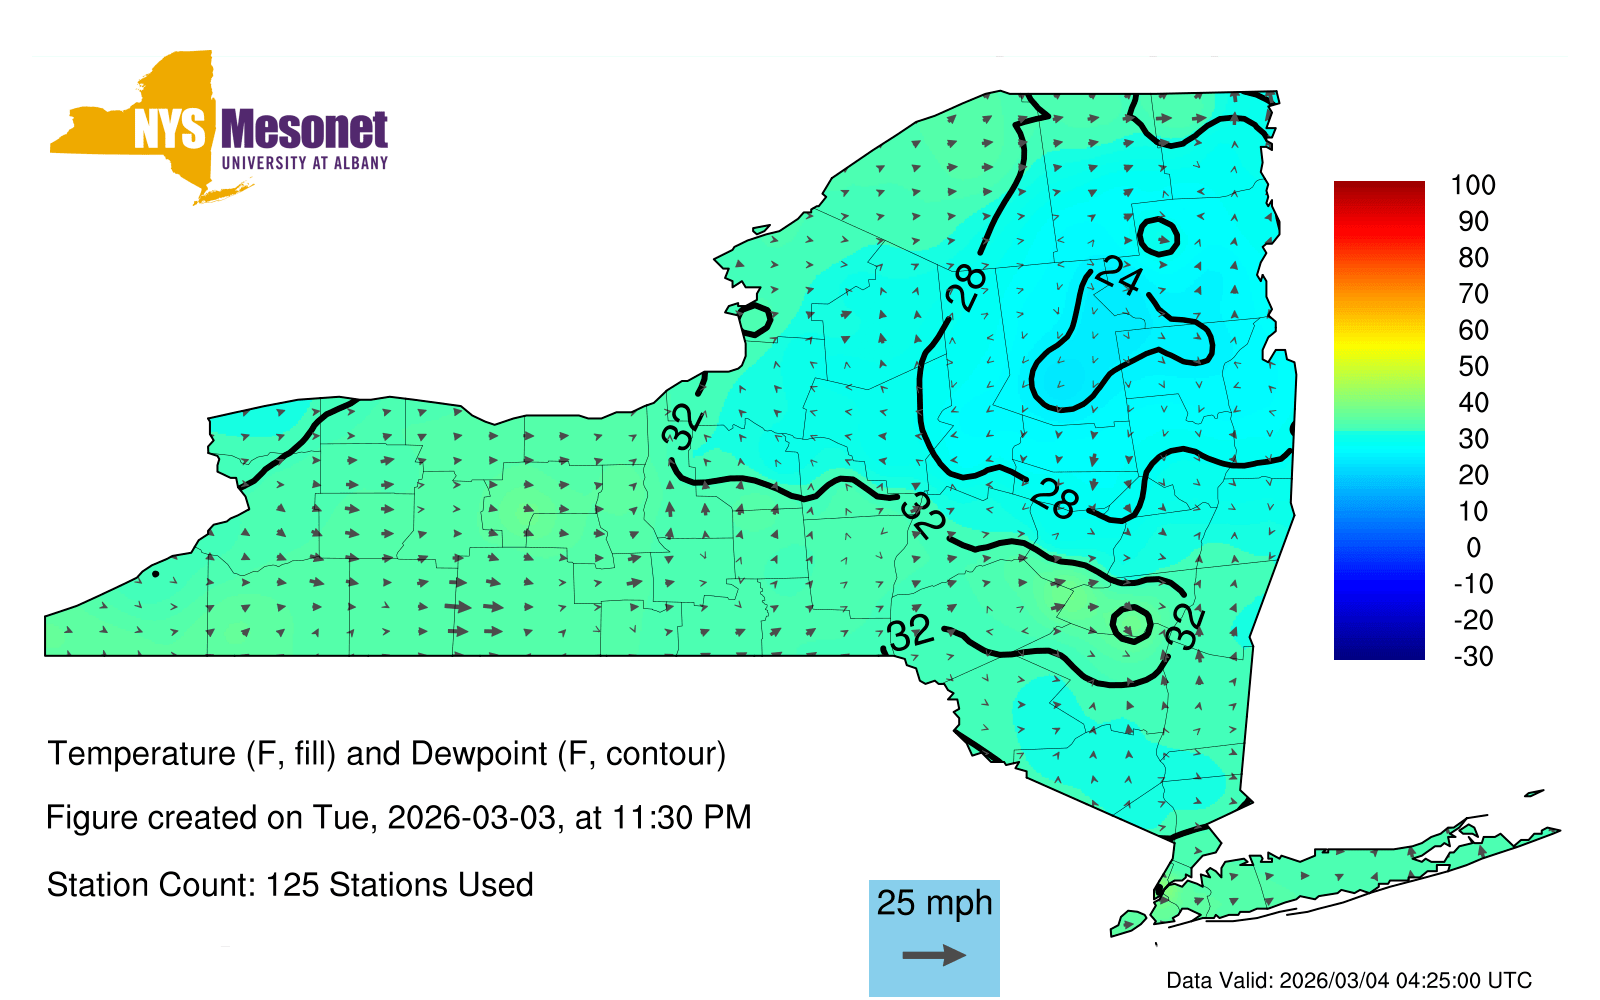This screenshot has width=1600, height=1000.
Task: Click the small closed contour circle near Lake Ontario
Action: [754, 319]
